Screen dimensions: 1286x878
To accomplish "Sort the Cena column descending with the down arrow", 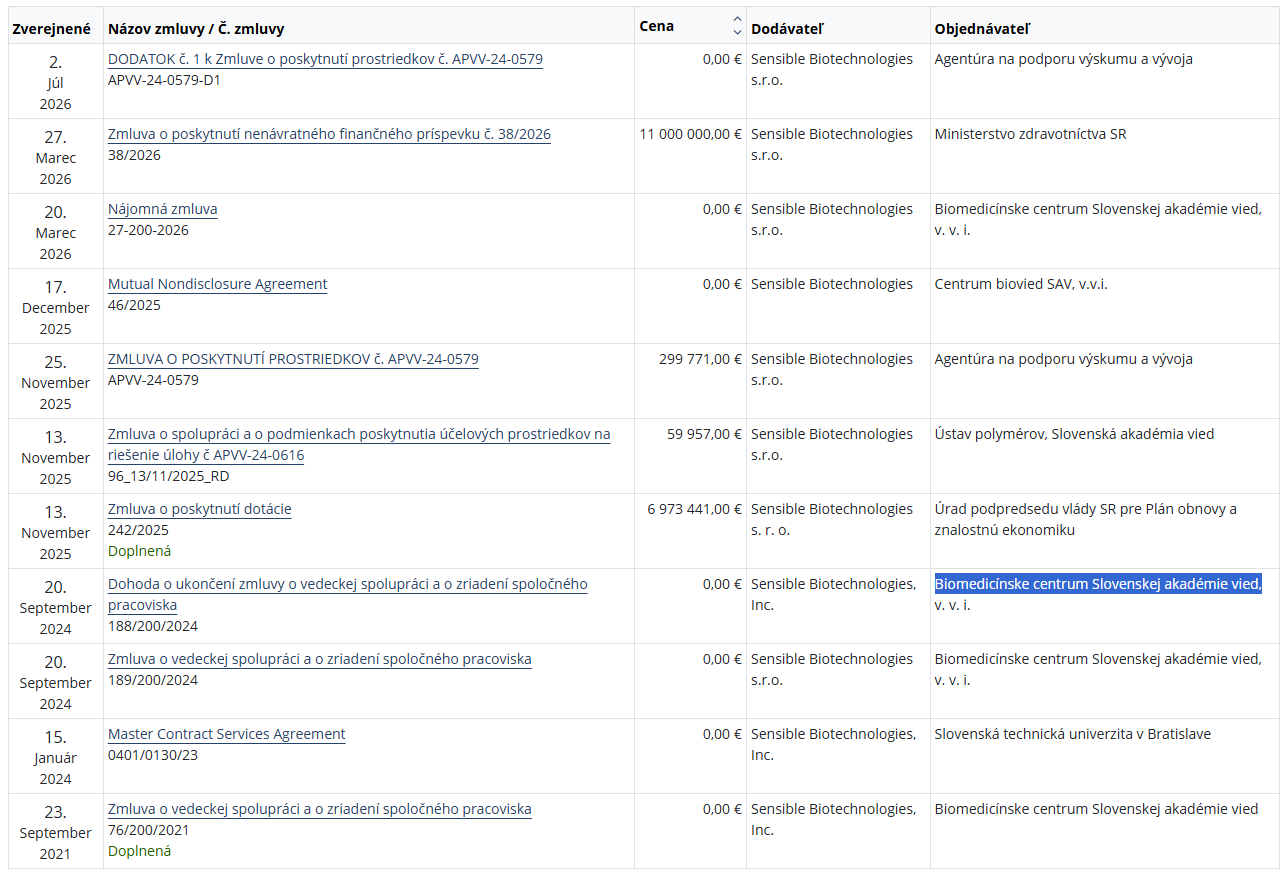I will (737, 32).
